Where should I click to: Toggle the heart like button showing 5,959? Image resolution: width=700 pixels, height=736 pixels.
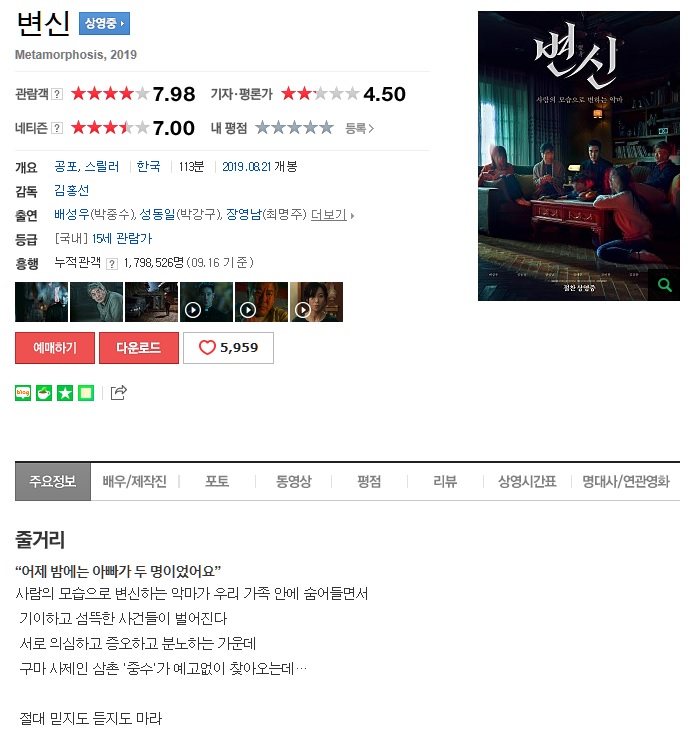(x=228, y=348)
